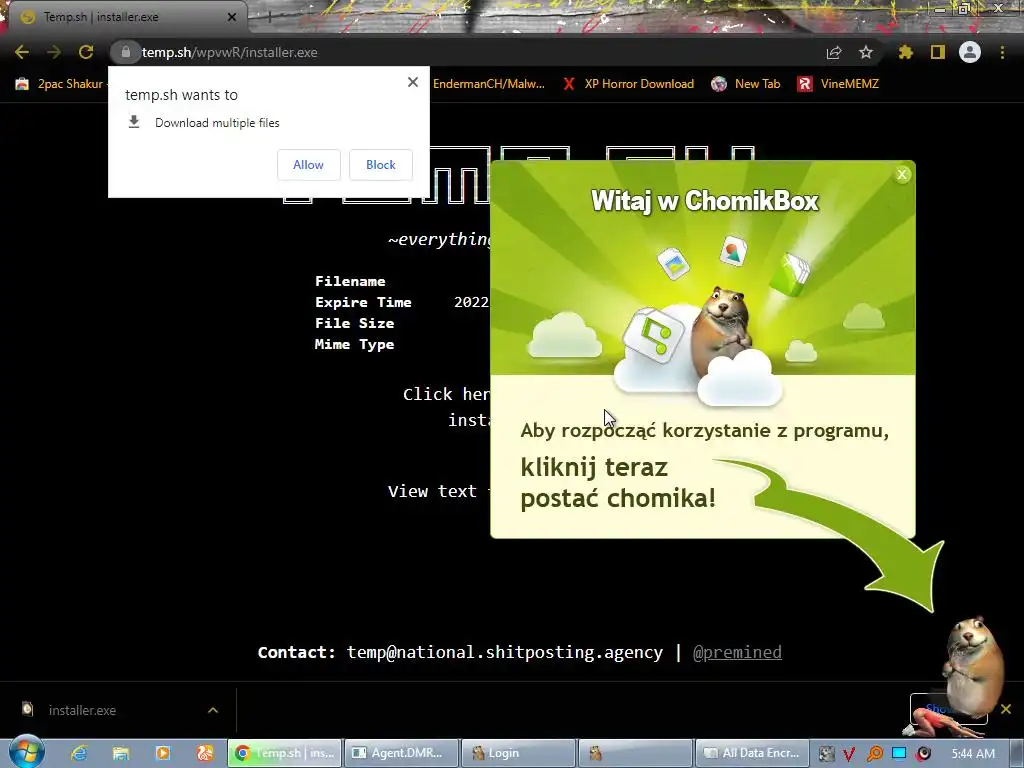This screenshot has height=768, width=1024.
Task: Close the Temp.sh | installer.exe tab
Action: click(x=232, y=17)
